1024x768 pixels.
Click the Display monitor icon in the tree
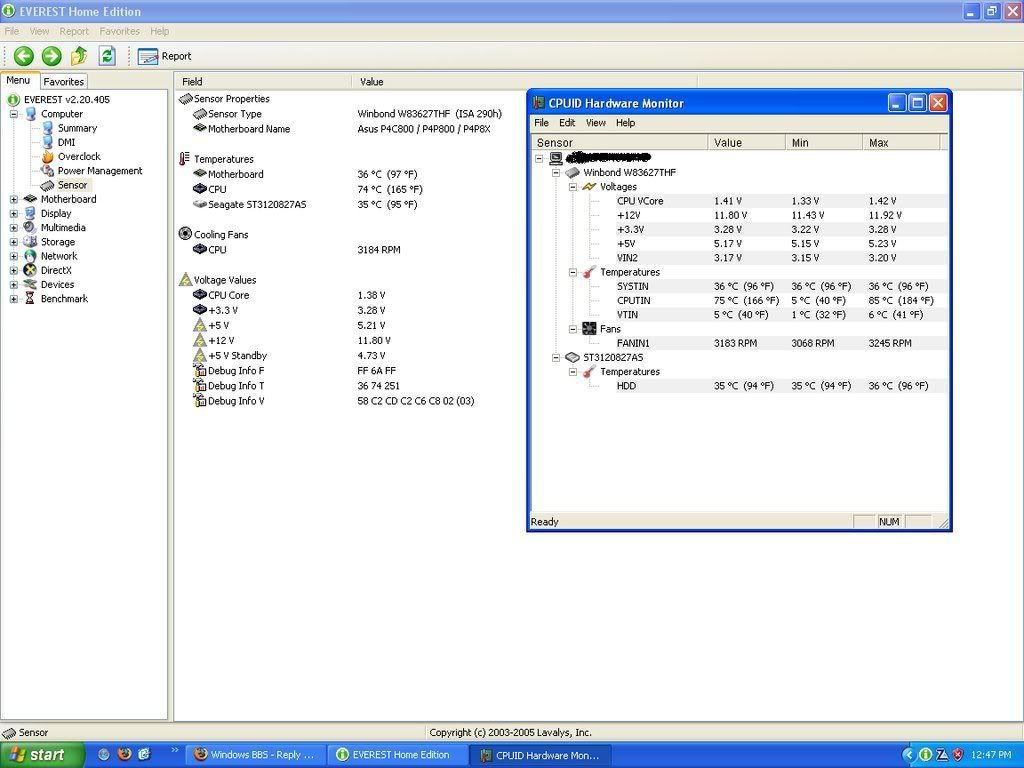(x=30, y=214)
